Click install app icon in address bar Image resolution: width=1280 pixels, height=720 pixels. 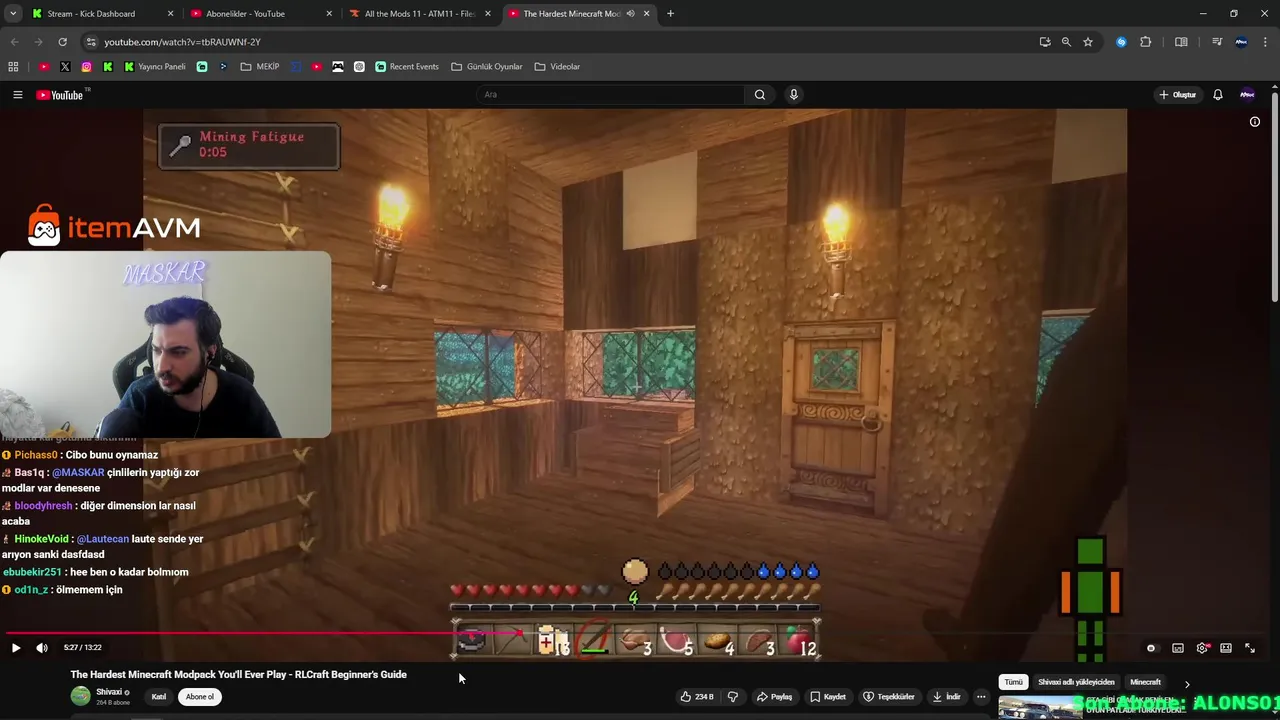1045,42
